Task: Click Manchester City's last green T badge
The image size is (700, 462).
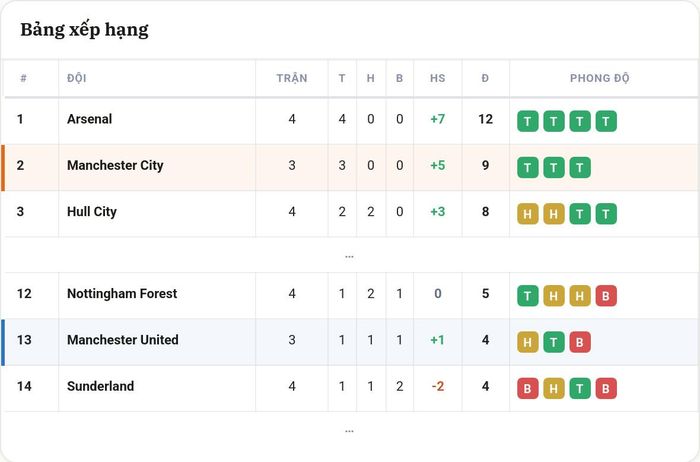Action: pyautogui.click(x=579, y=167)
